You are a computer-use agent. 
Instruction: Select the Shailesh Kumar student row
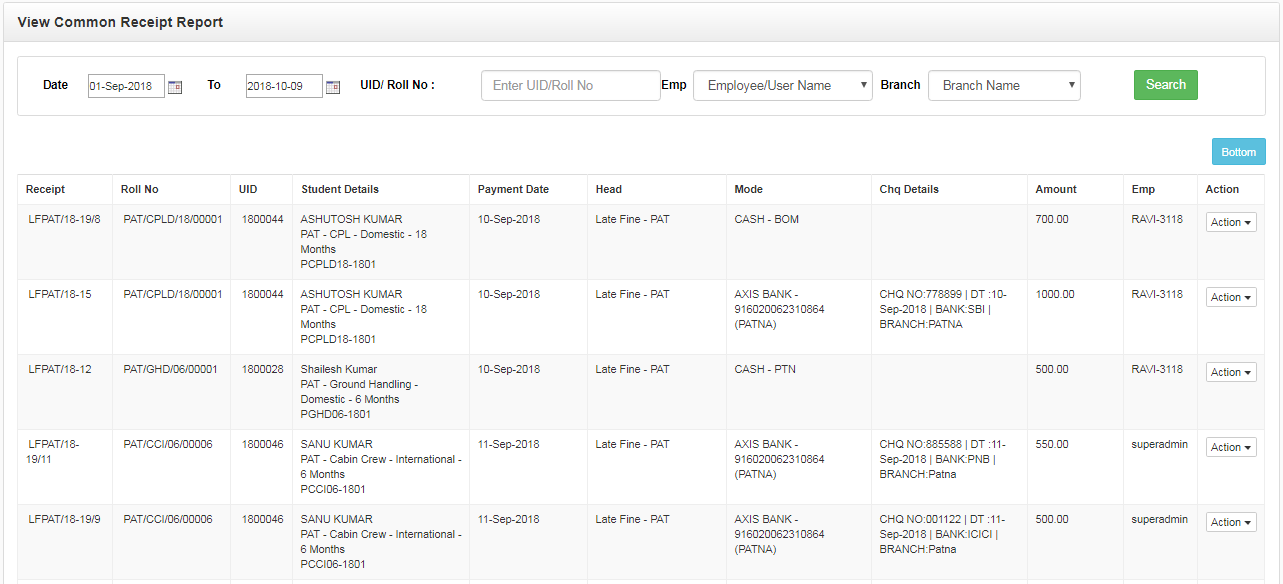(x=641, y=392)
